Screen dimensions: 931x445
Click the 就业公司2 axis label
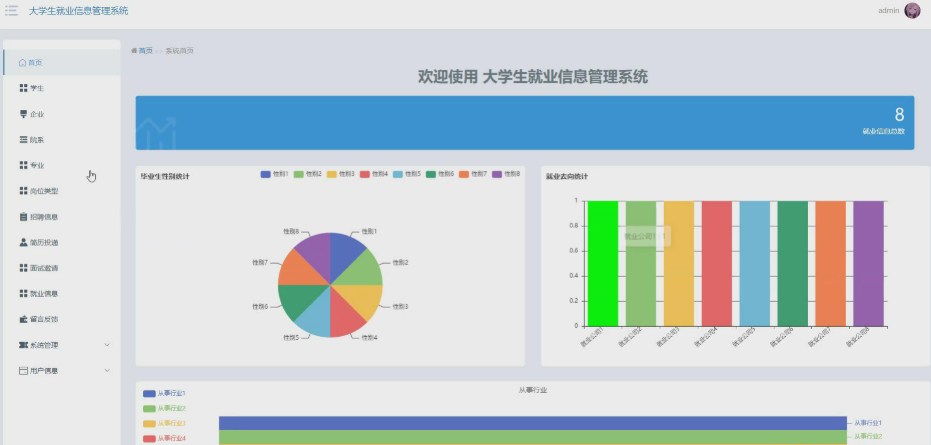tap(630, 336)
